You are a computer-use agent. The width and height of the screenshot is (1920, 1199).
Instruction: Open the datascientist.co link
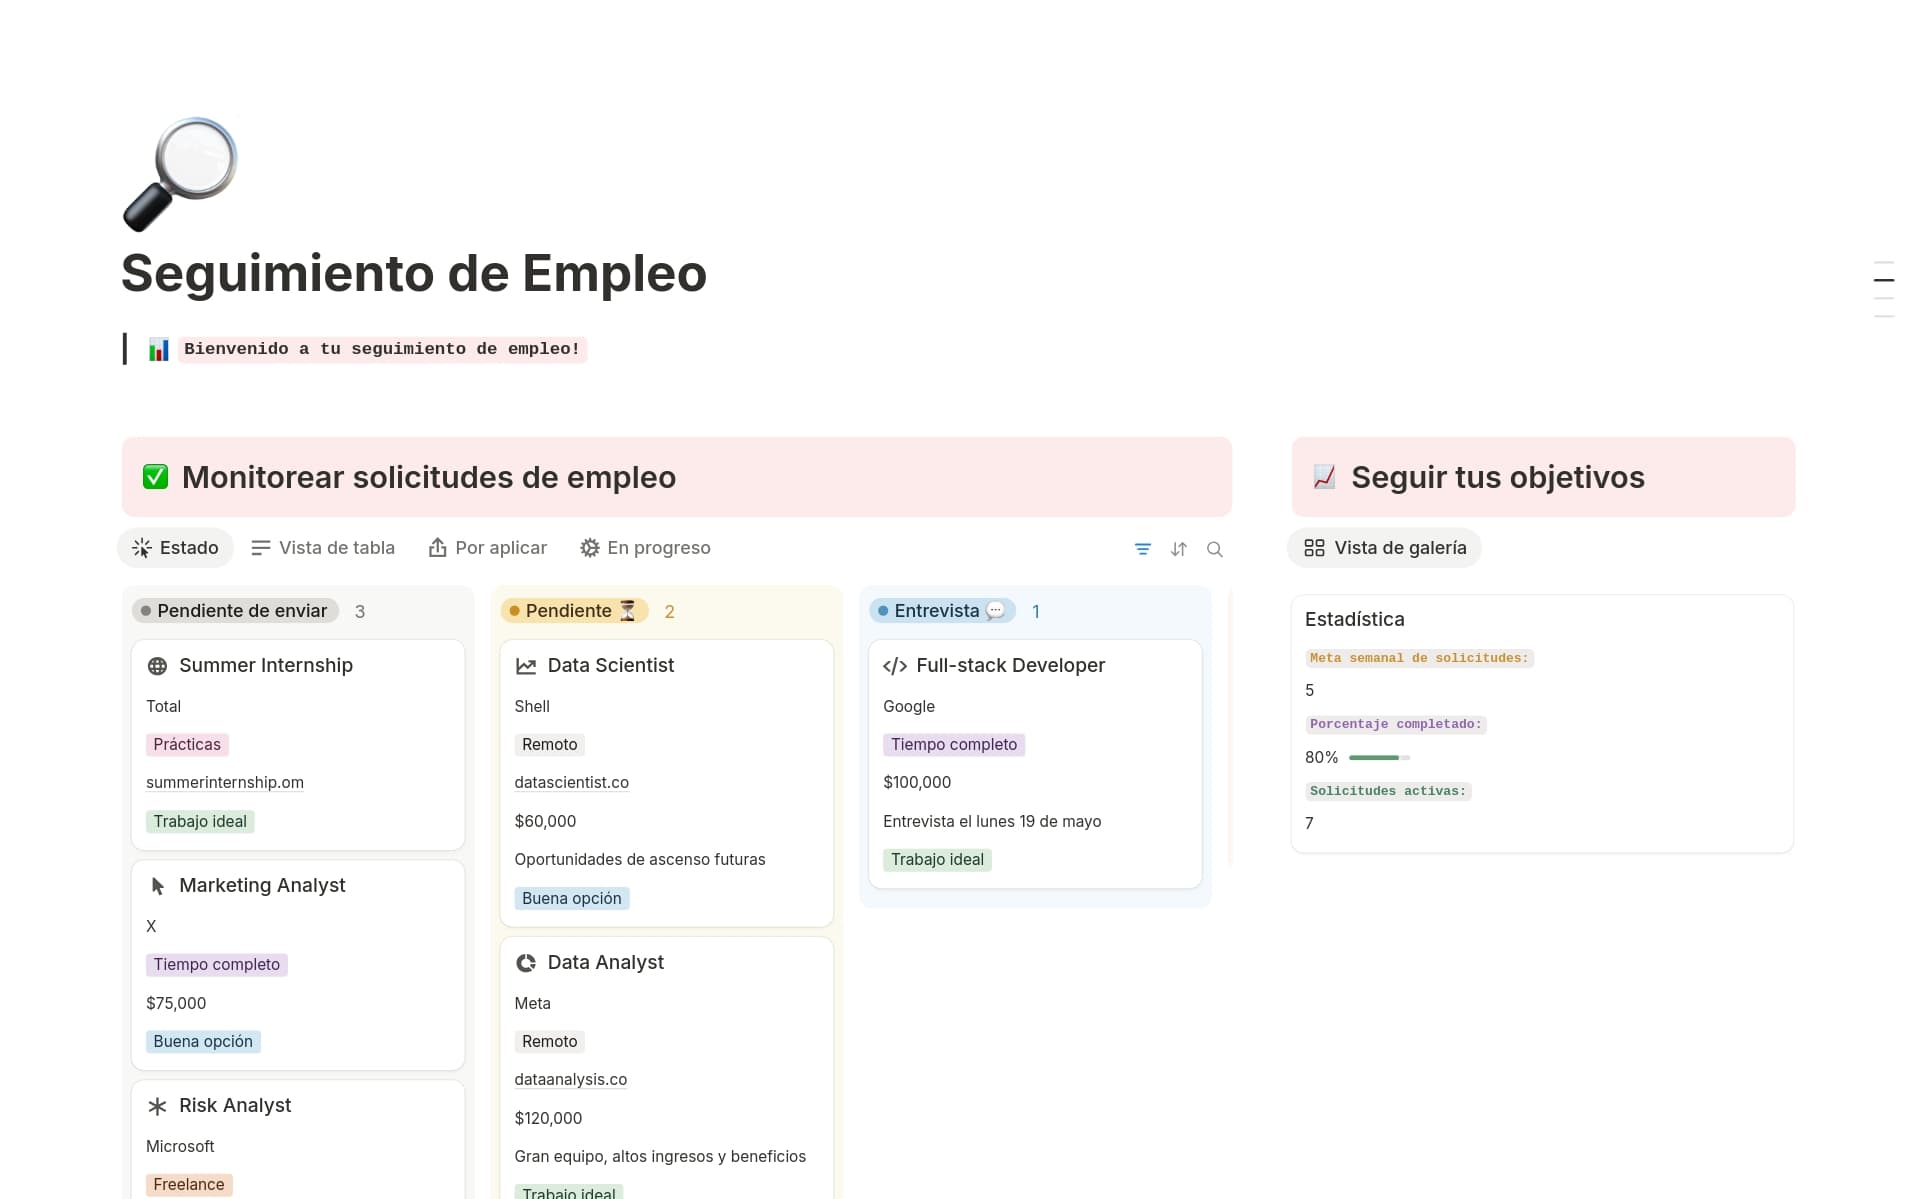pyautogui.click(x=571, y=783)
